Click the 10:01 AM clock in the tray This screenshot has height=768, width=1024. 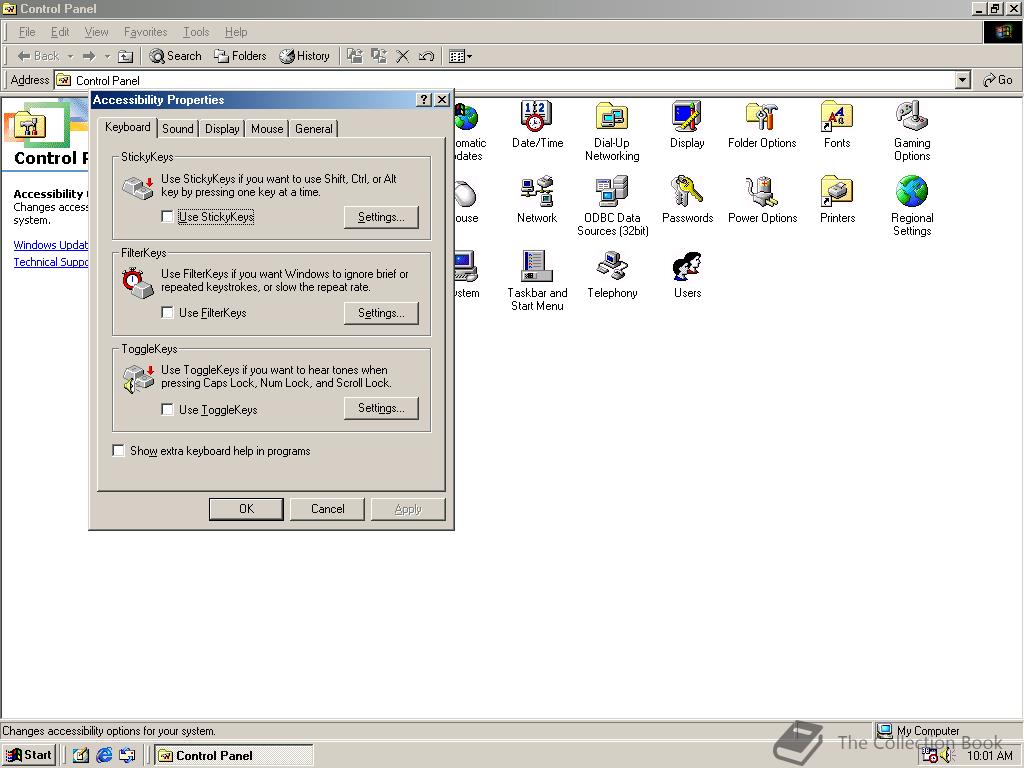989,756
